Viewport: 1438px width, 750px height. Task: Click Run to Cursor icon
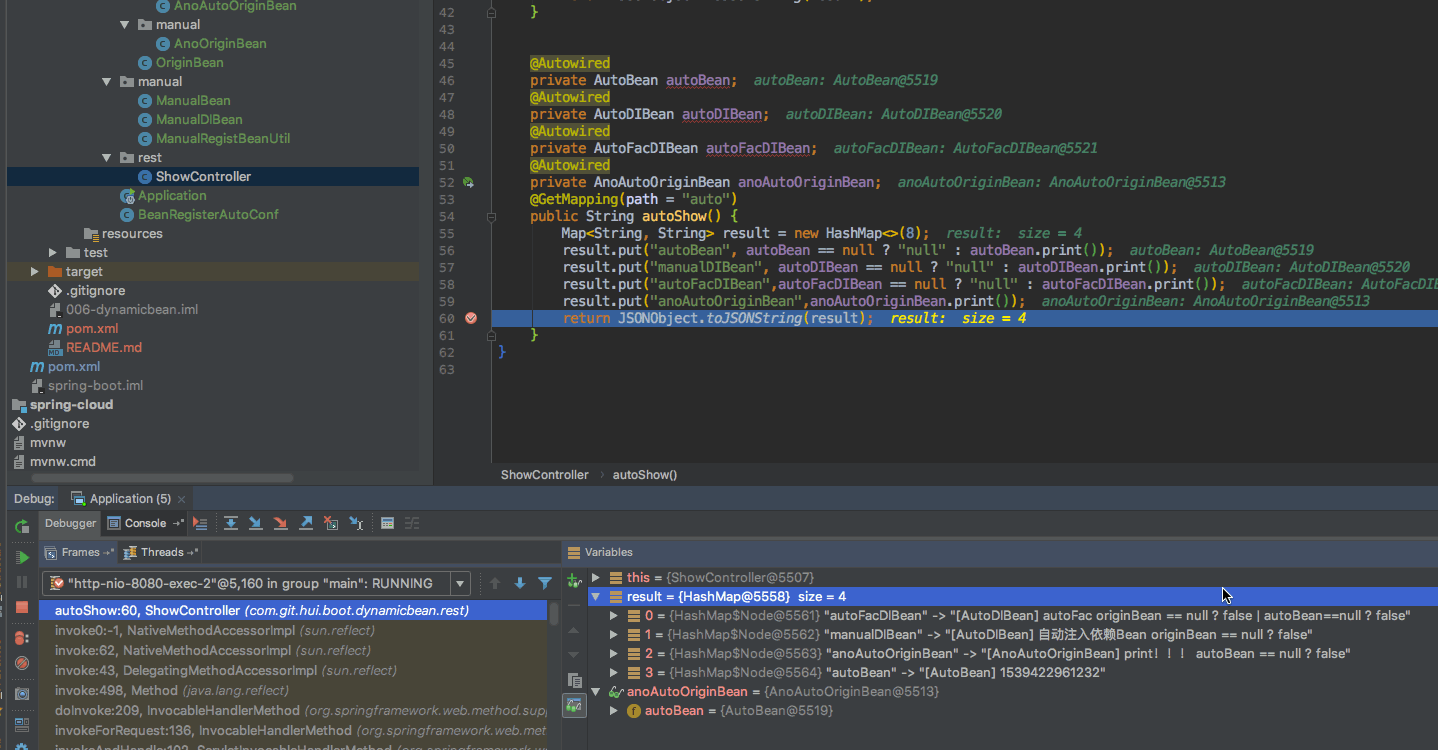[355, 522]
